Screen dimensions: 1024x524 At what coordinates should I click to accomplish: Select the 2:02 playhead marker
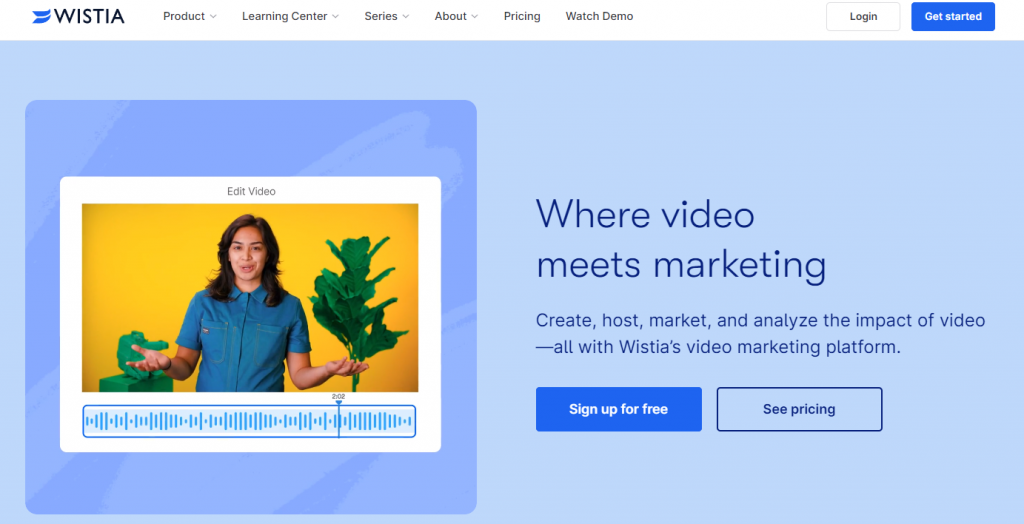pos(338,400)
